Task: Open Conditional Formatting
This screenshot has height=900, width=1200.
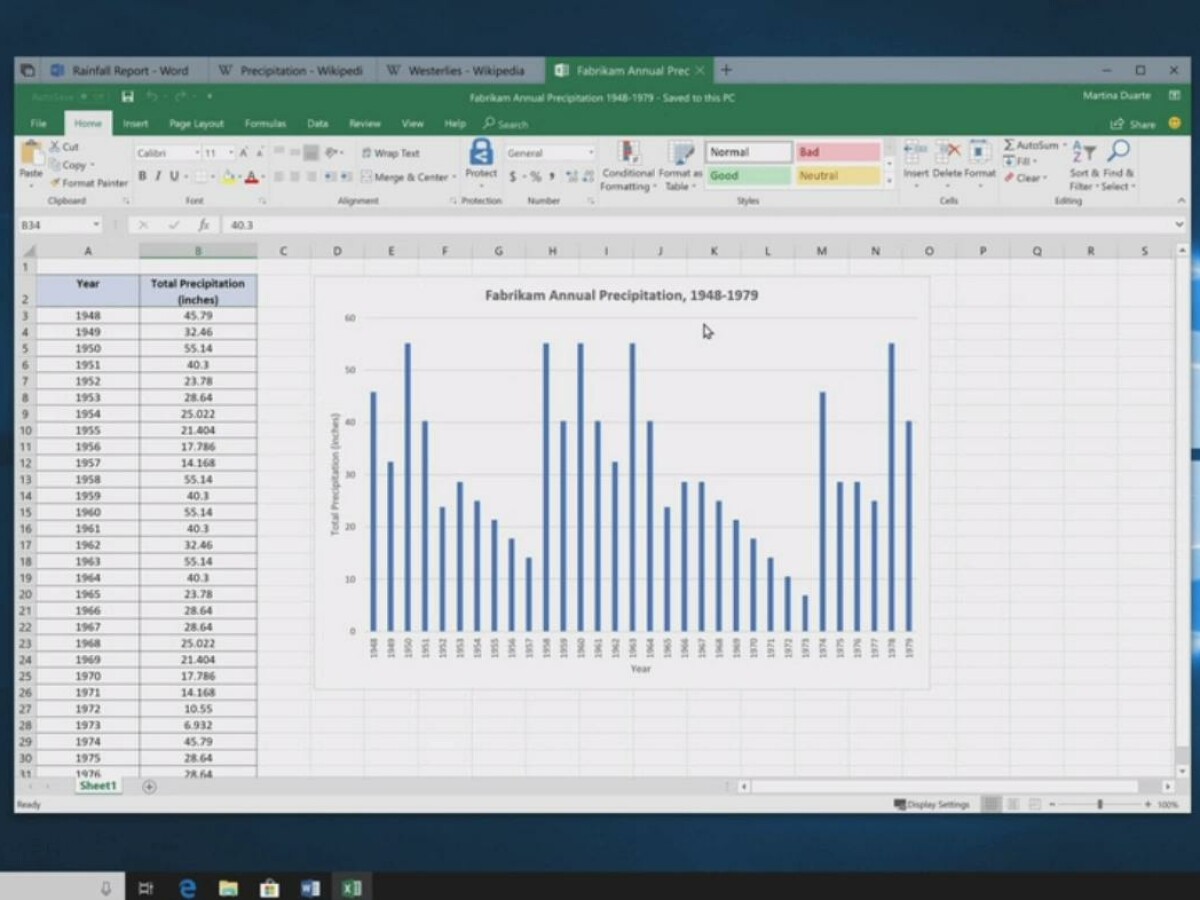Action: (628, 166)
